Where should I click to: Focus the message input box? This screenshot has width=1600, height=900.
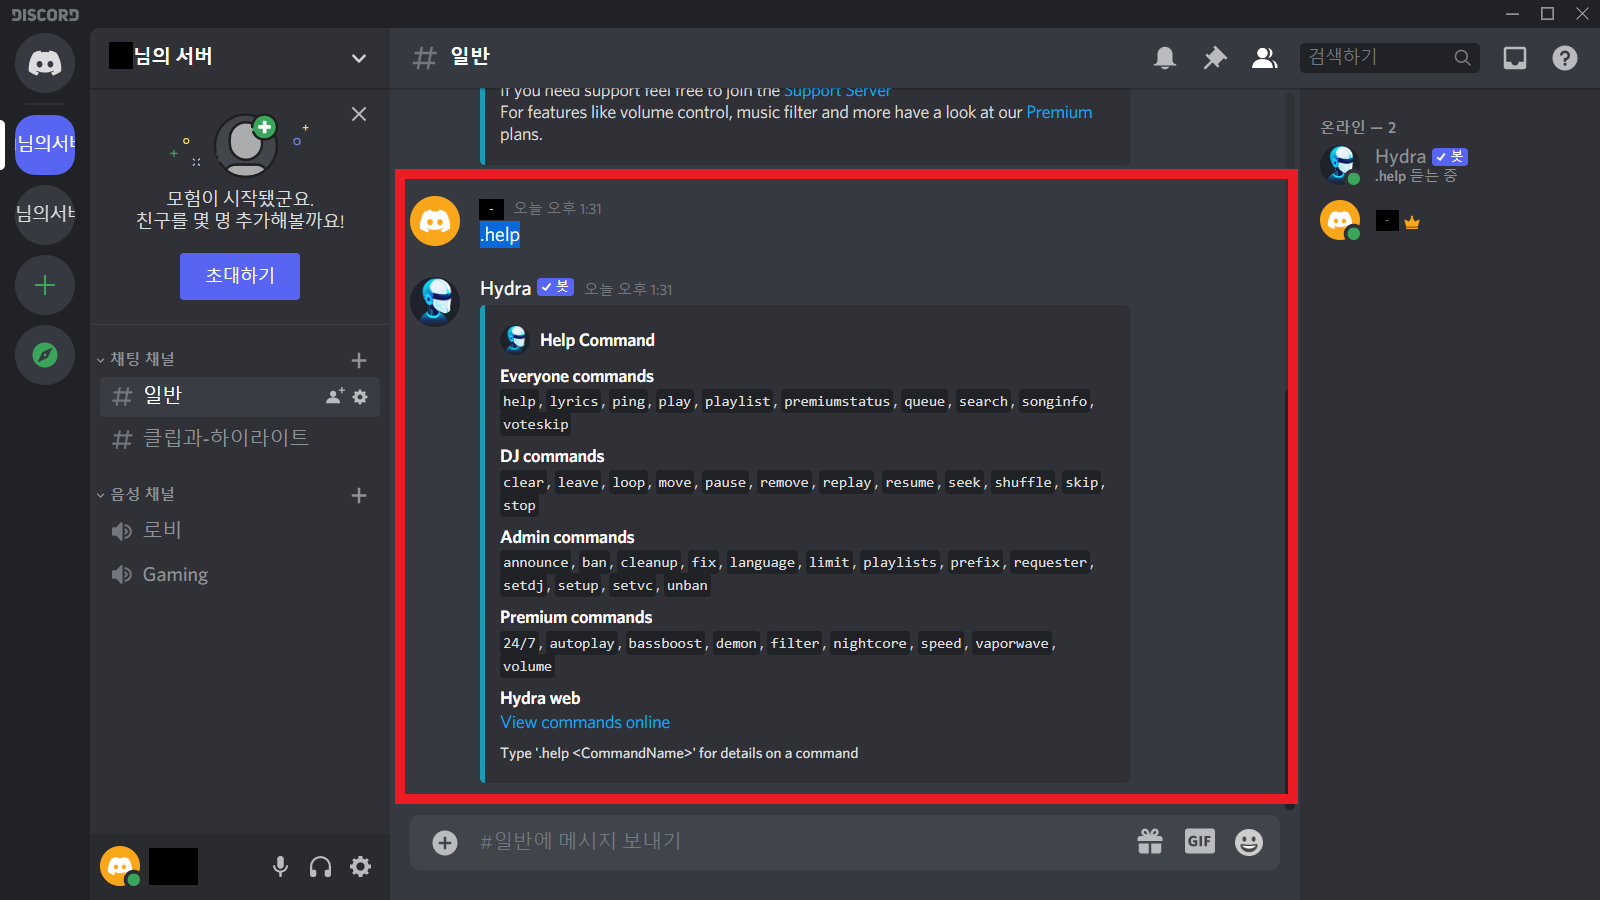point(800,842)
